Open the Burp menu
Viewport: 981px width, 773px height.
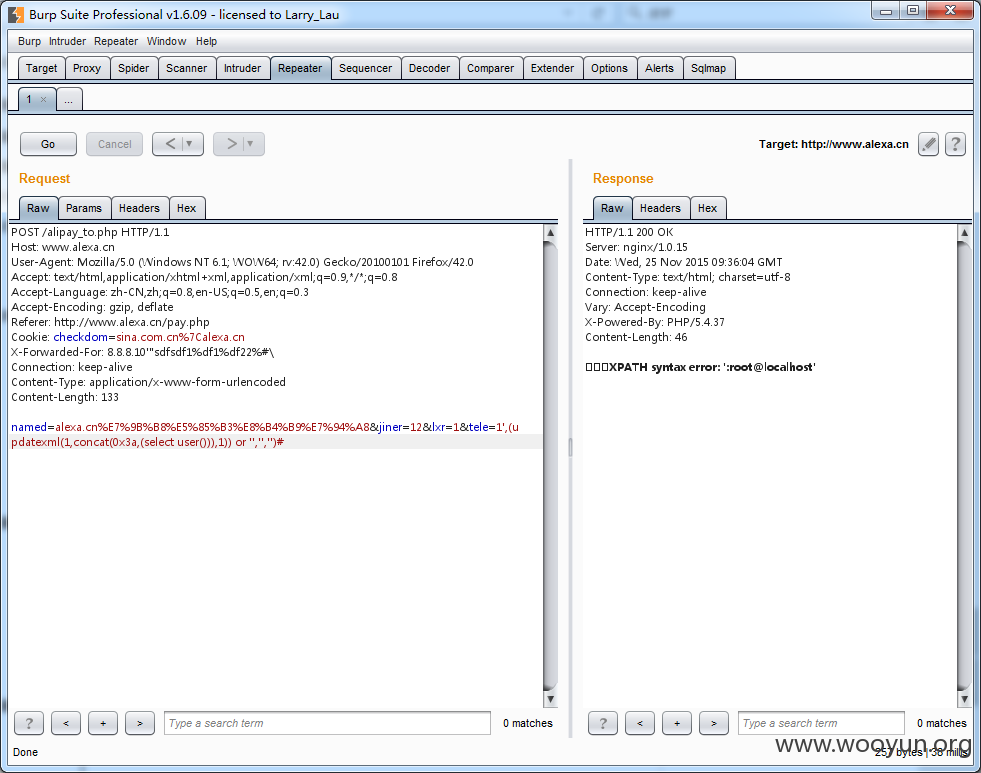29,41
